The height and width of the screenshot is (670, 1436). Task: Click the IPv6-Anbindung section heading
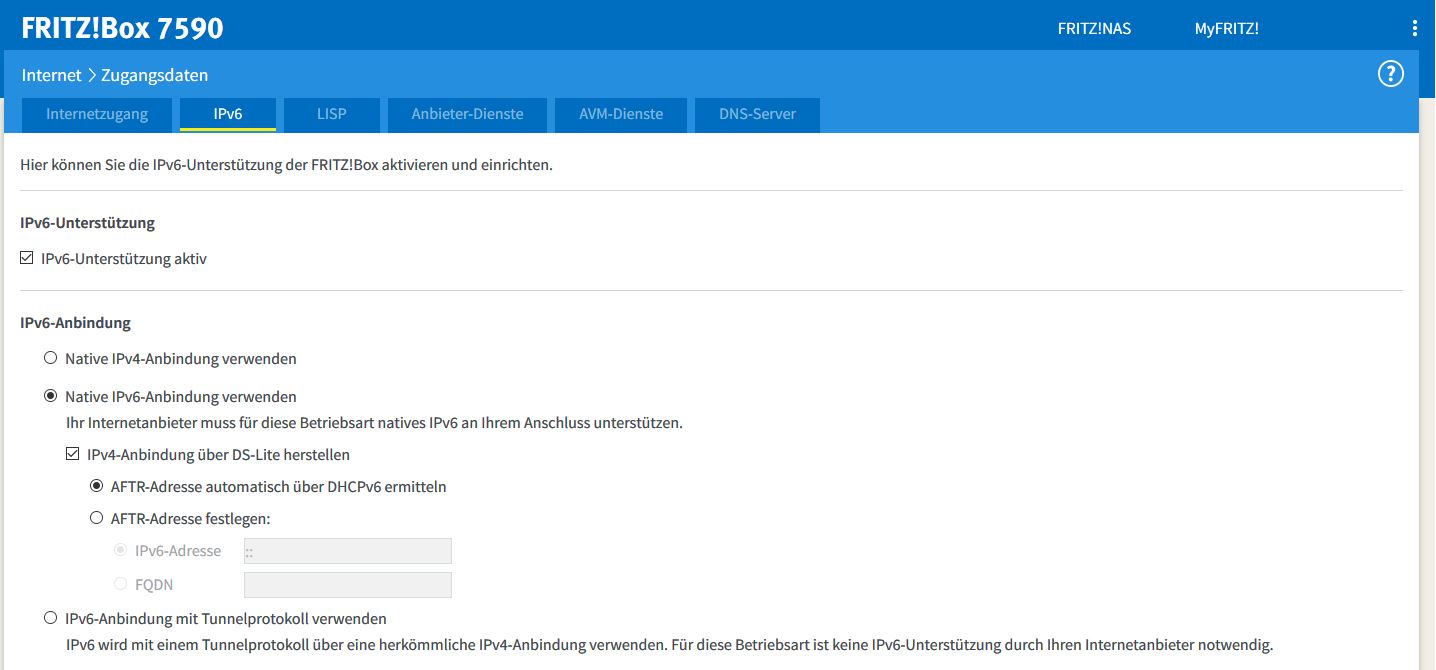[x=76, y=323]
